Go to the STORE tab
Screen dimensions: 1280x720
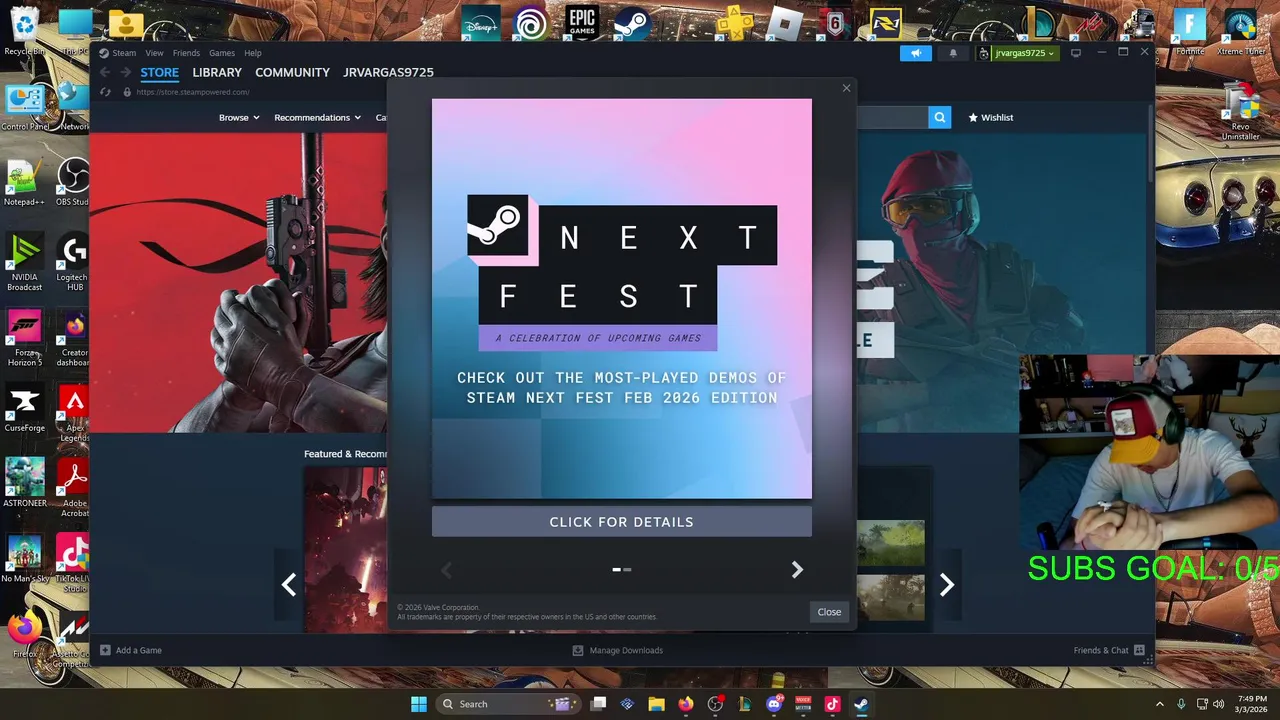(159, 72)
